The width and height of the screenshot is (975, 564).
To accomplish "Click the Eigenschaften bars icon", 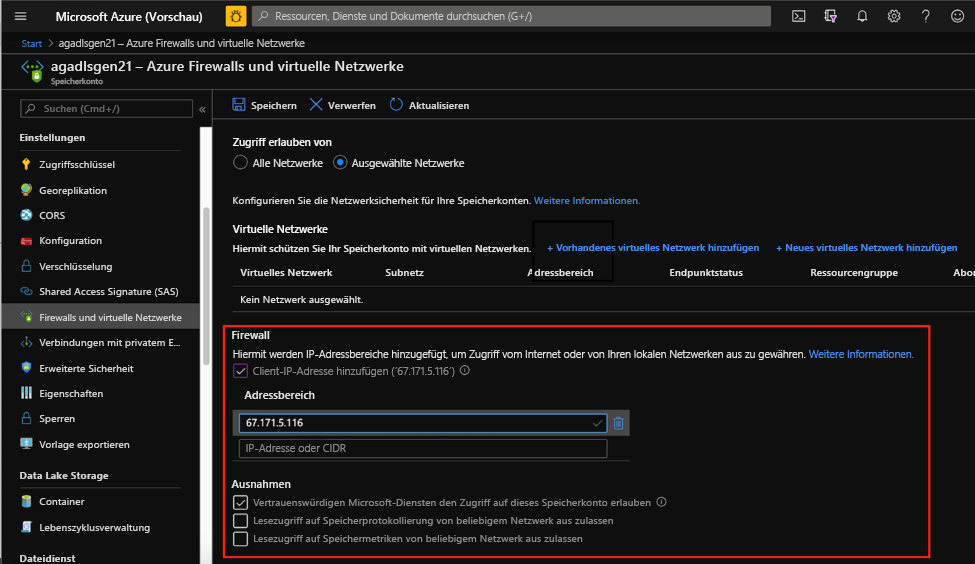I will (26, 393).
